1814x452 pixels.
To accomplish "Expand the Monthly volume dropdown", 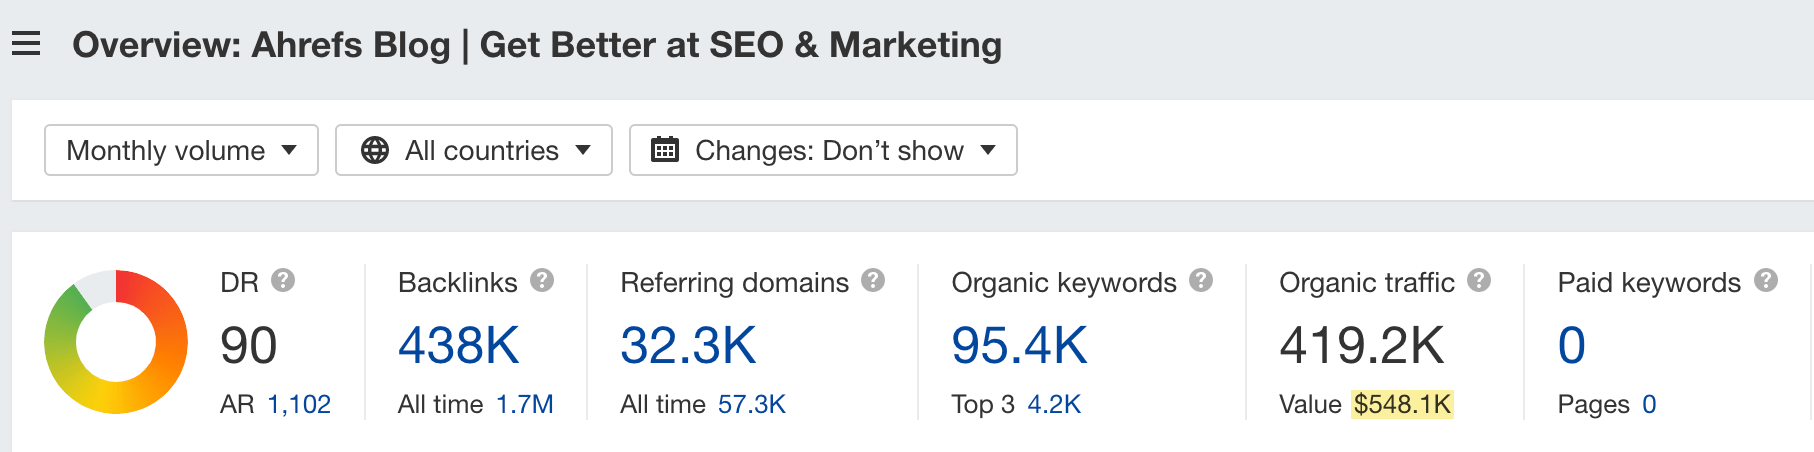I will point(181,150).
